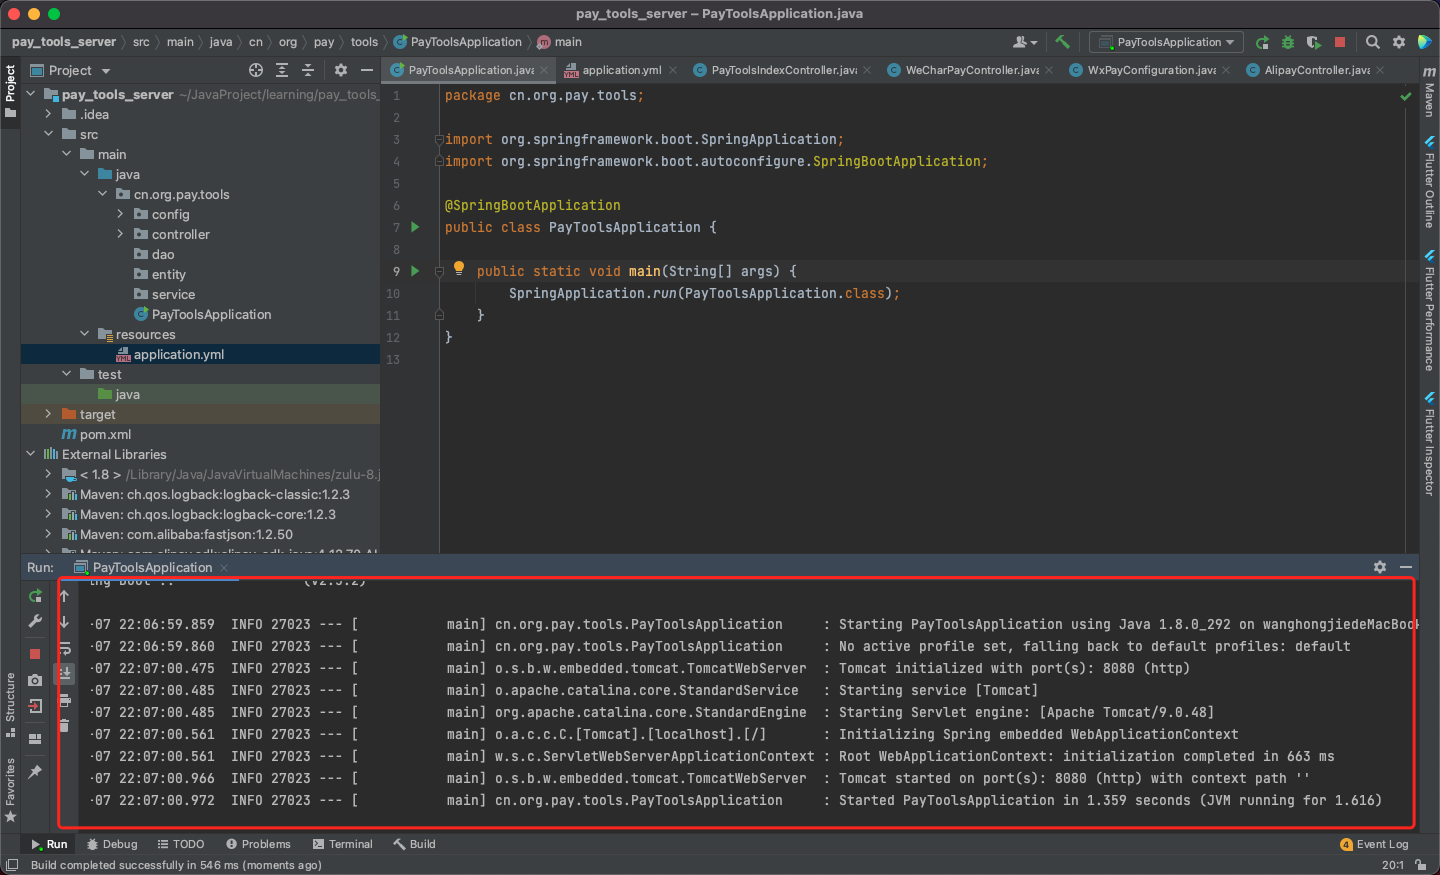
Task: Open Project panel options gear
Action: tap(341, 70)
